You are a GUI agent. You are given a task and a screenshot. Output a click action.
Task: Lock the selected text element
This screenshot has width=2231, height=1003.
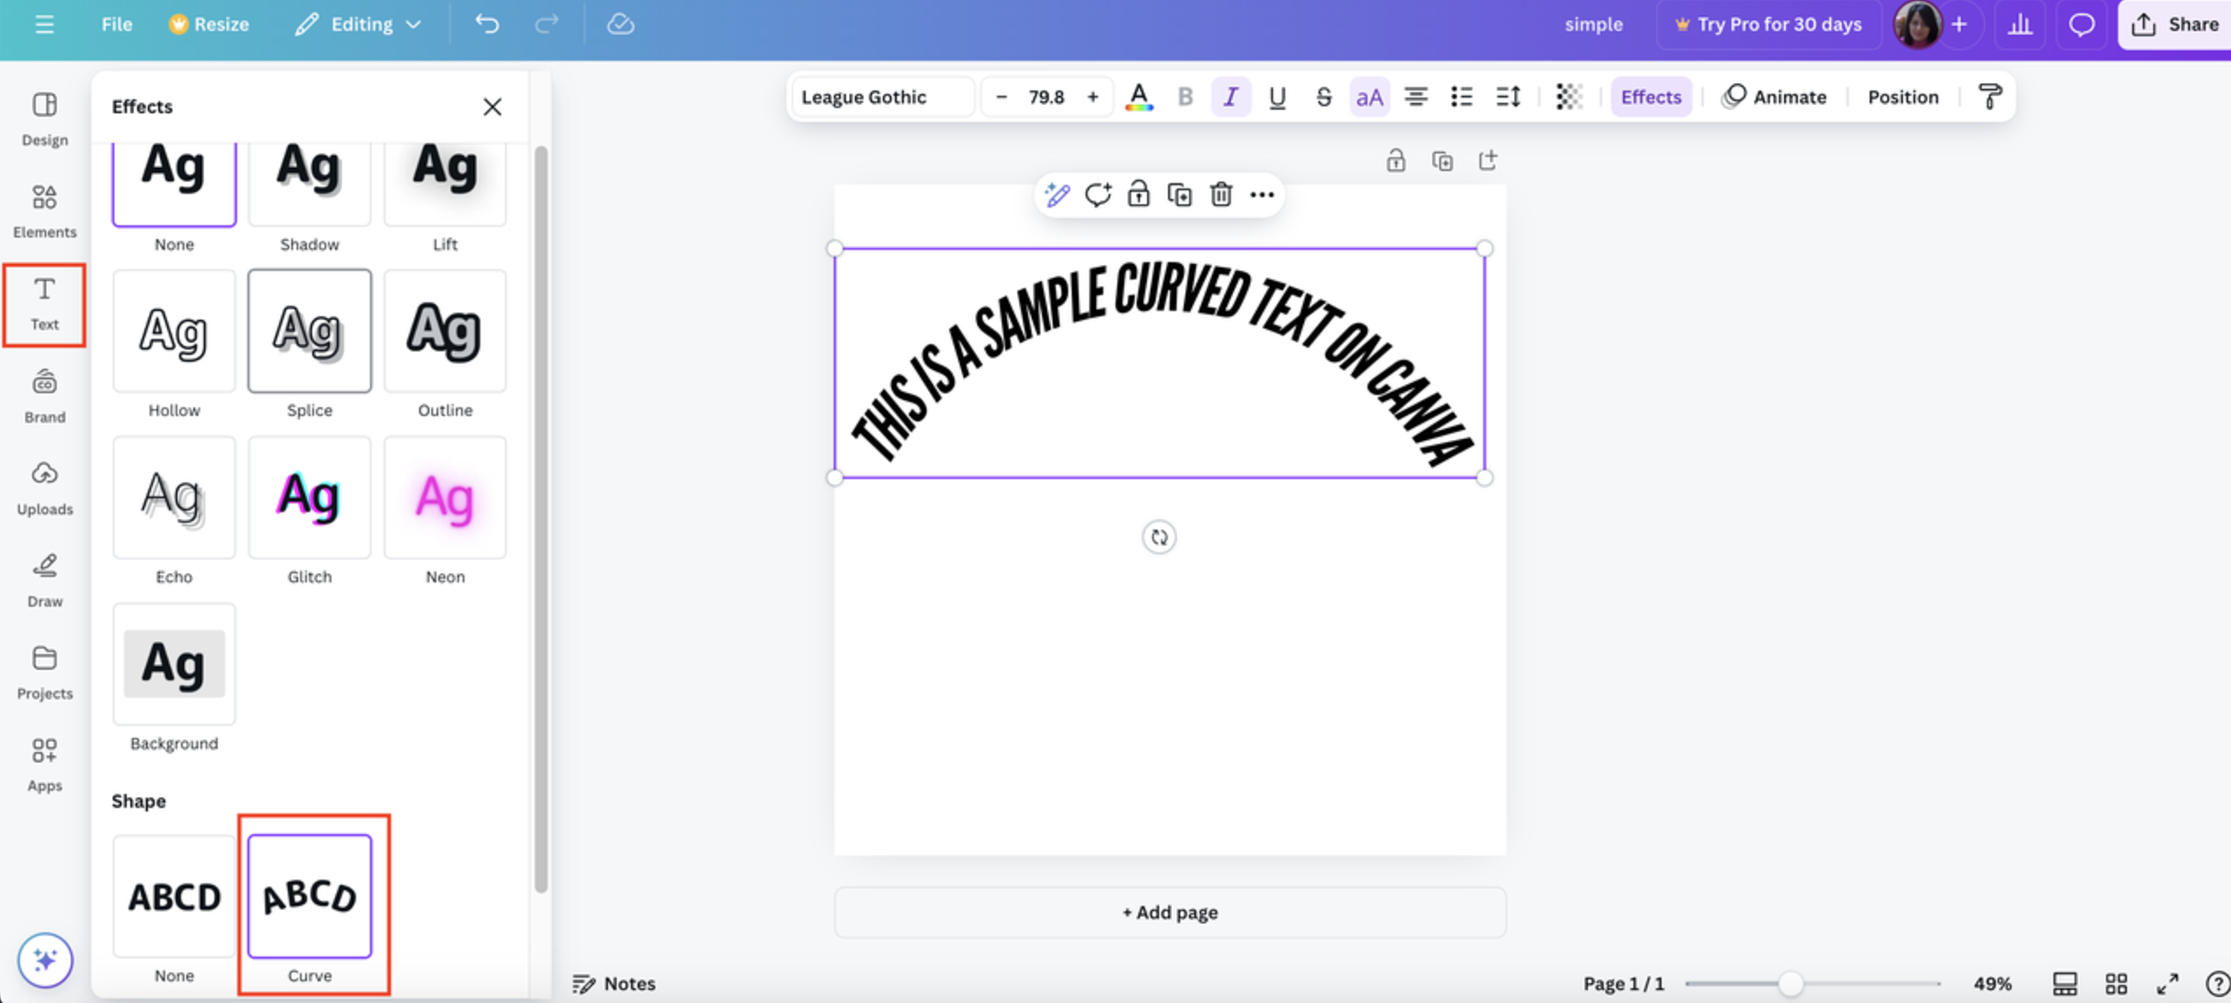click(x=1138, y=194)
